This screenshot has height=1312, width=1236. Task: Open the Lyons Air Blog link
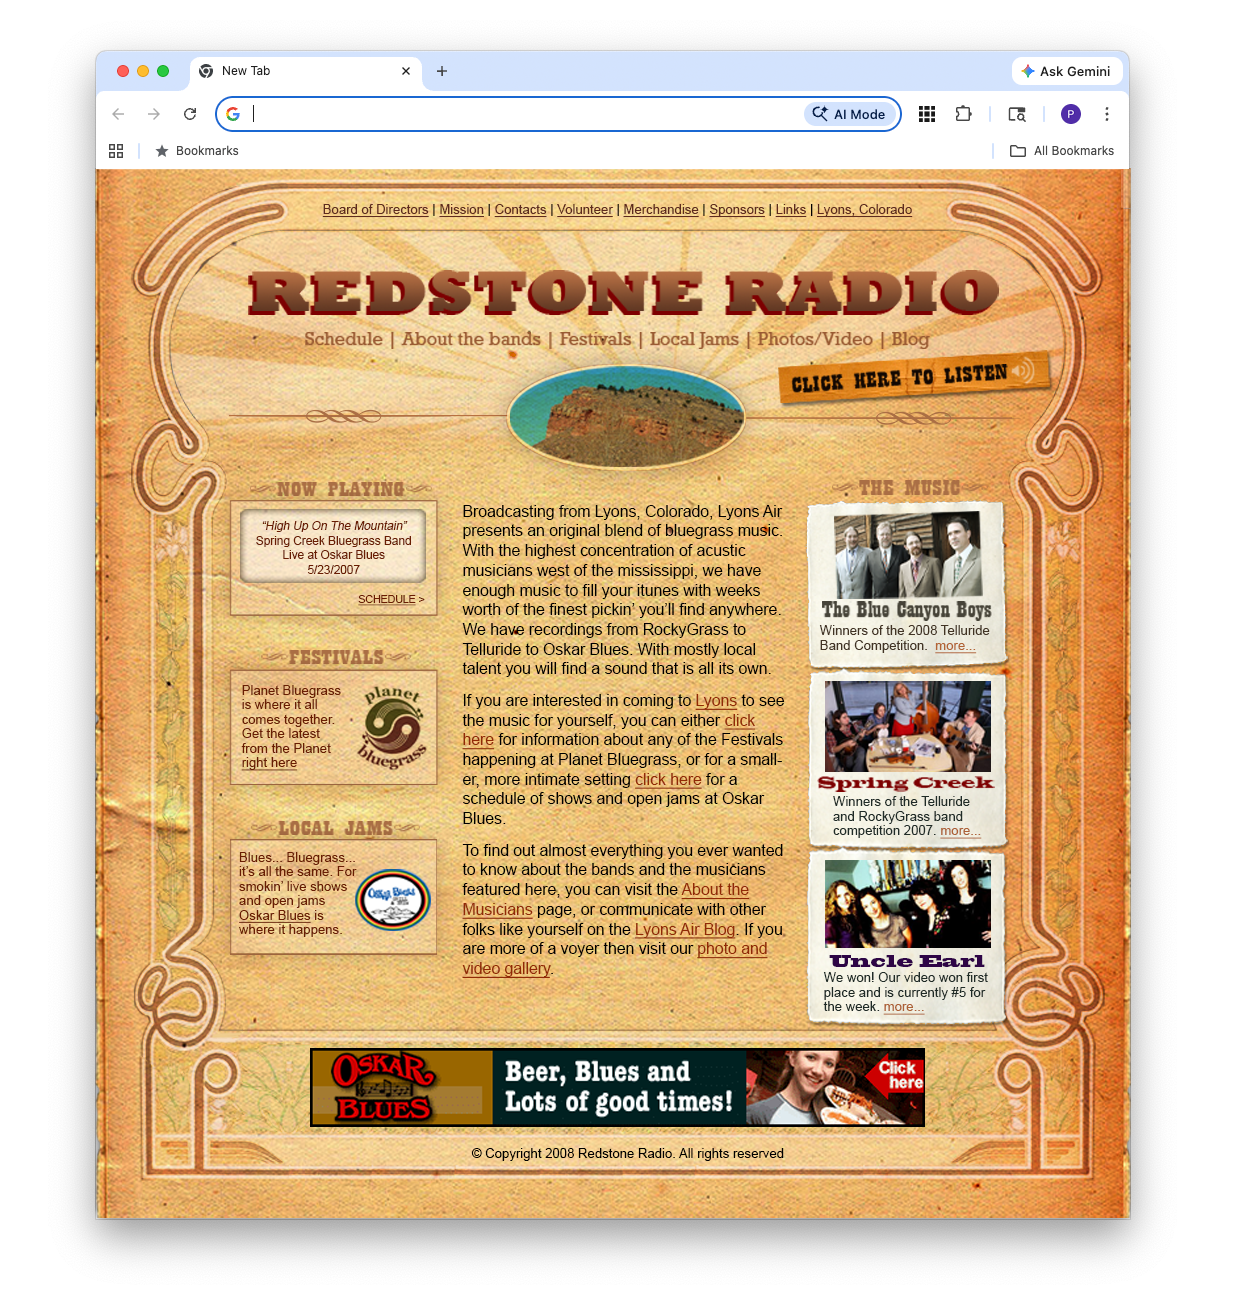click(x=684, y=929)
